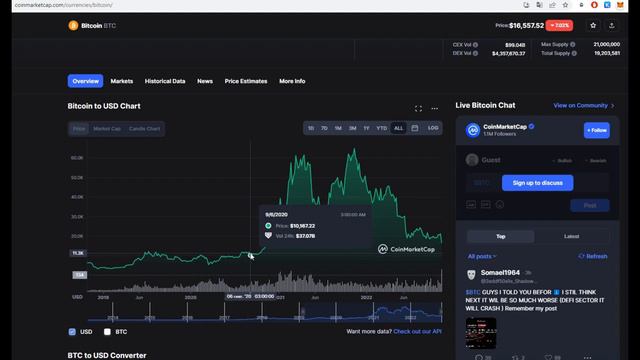
Task: Click the Guest profile avatar
Action: pyautogui.click(x=472, y=160)
